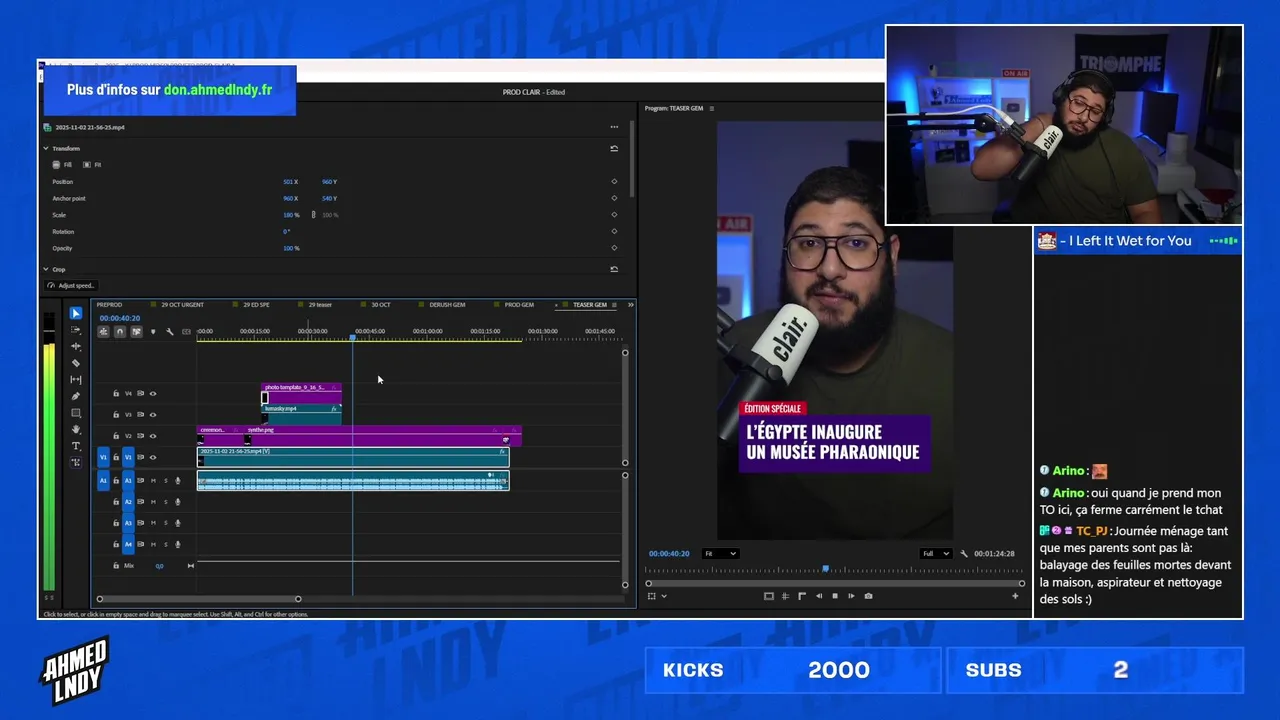The height and width of the screenshot is (720, 1280).
Task: Switch to the PROD GEM tab
Action: 519,304
